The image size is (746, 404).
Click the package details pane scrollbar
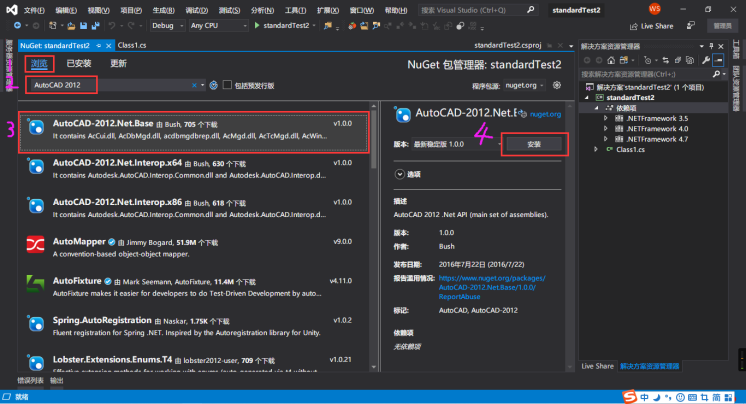pyautogui.click(x=569, y=237)
